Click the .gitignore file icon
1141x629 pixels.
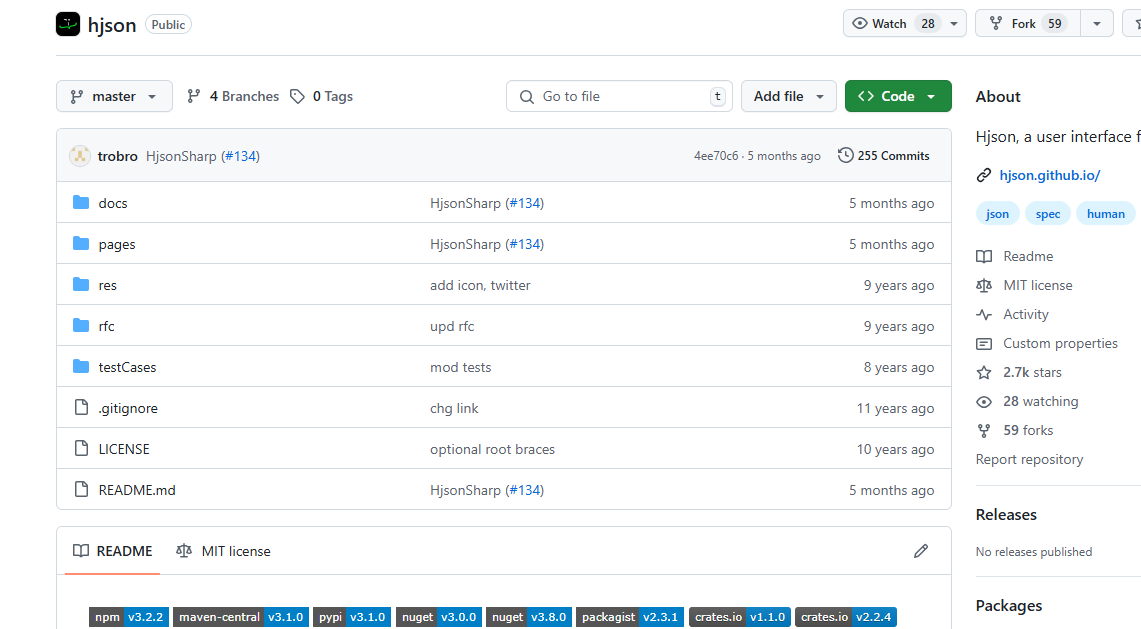click(x=82, y=407)
